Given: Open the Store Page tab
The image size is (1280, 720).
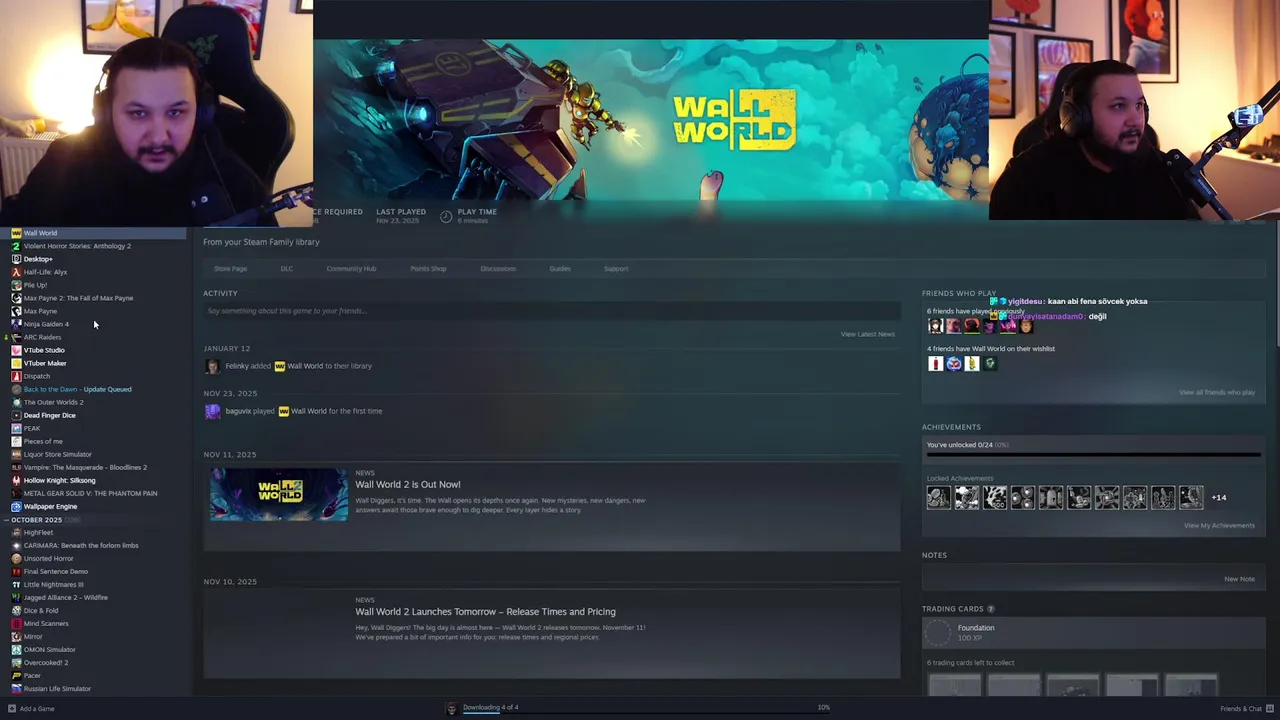Looking at the screenshot, I should [x=230, y=268].
